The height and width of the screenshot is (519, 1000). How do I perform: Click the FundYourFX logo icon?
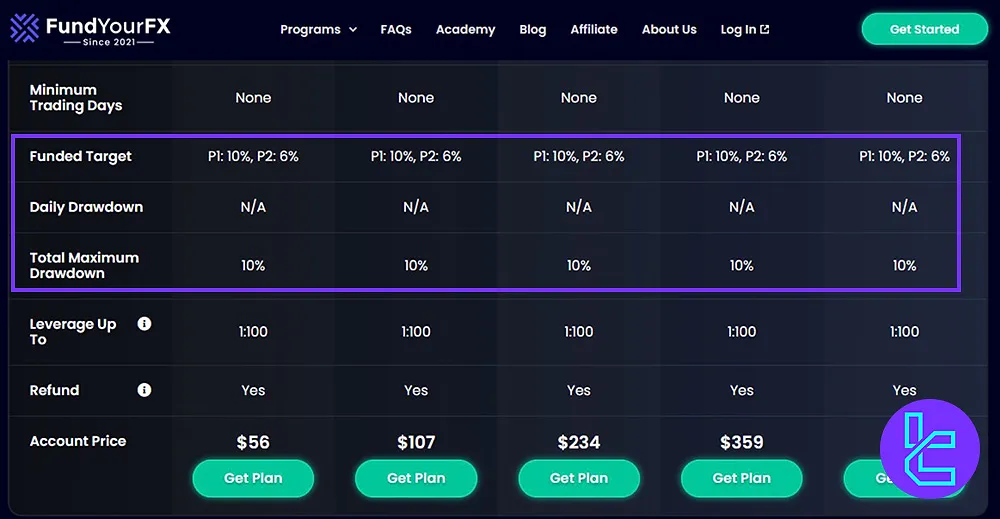coord(24,29)
